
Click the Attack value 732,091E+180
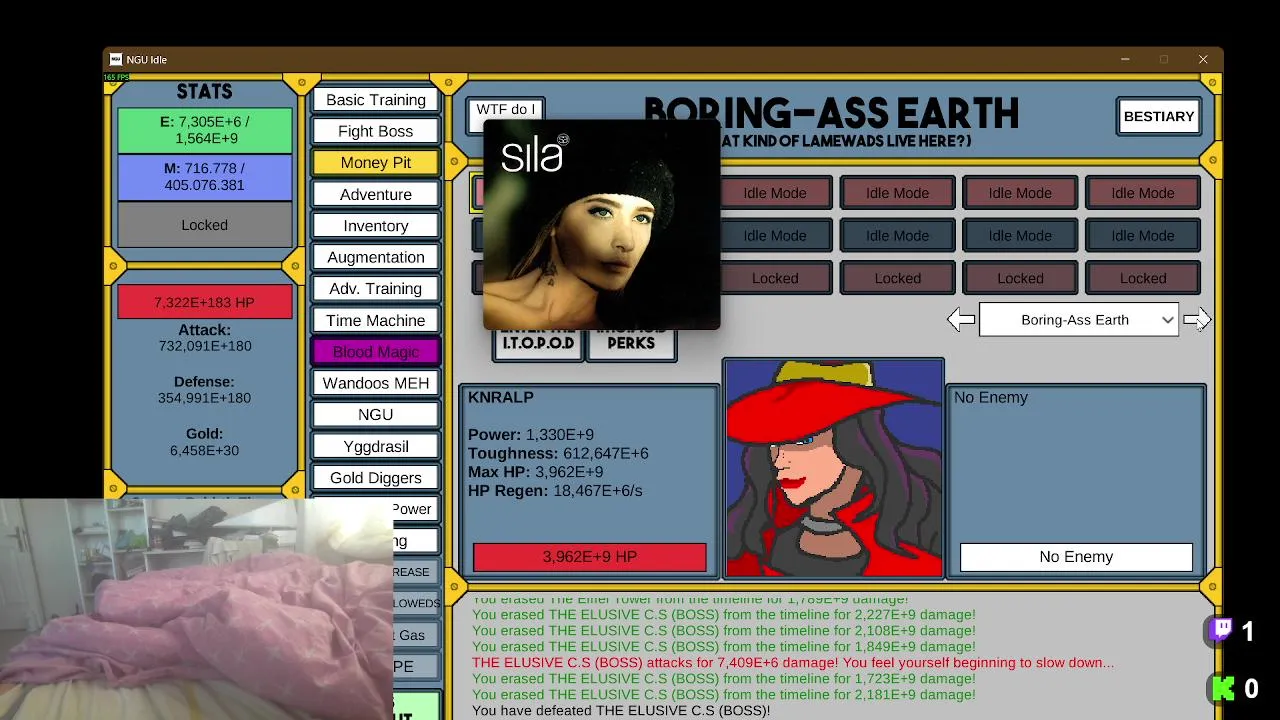click(x=205, y=346)
